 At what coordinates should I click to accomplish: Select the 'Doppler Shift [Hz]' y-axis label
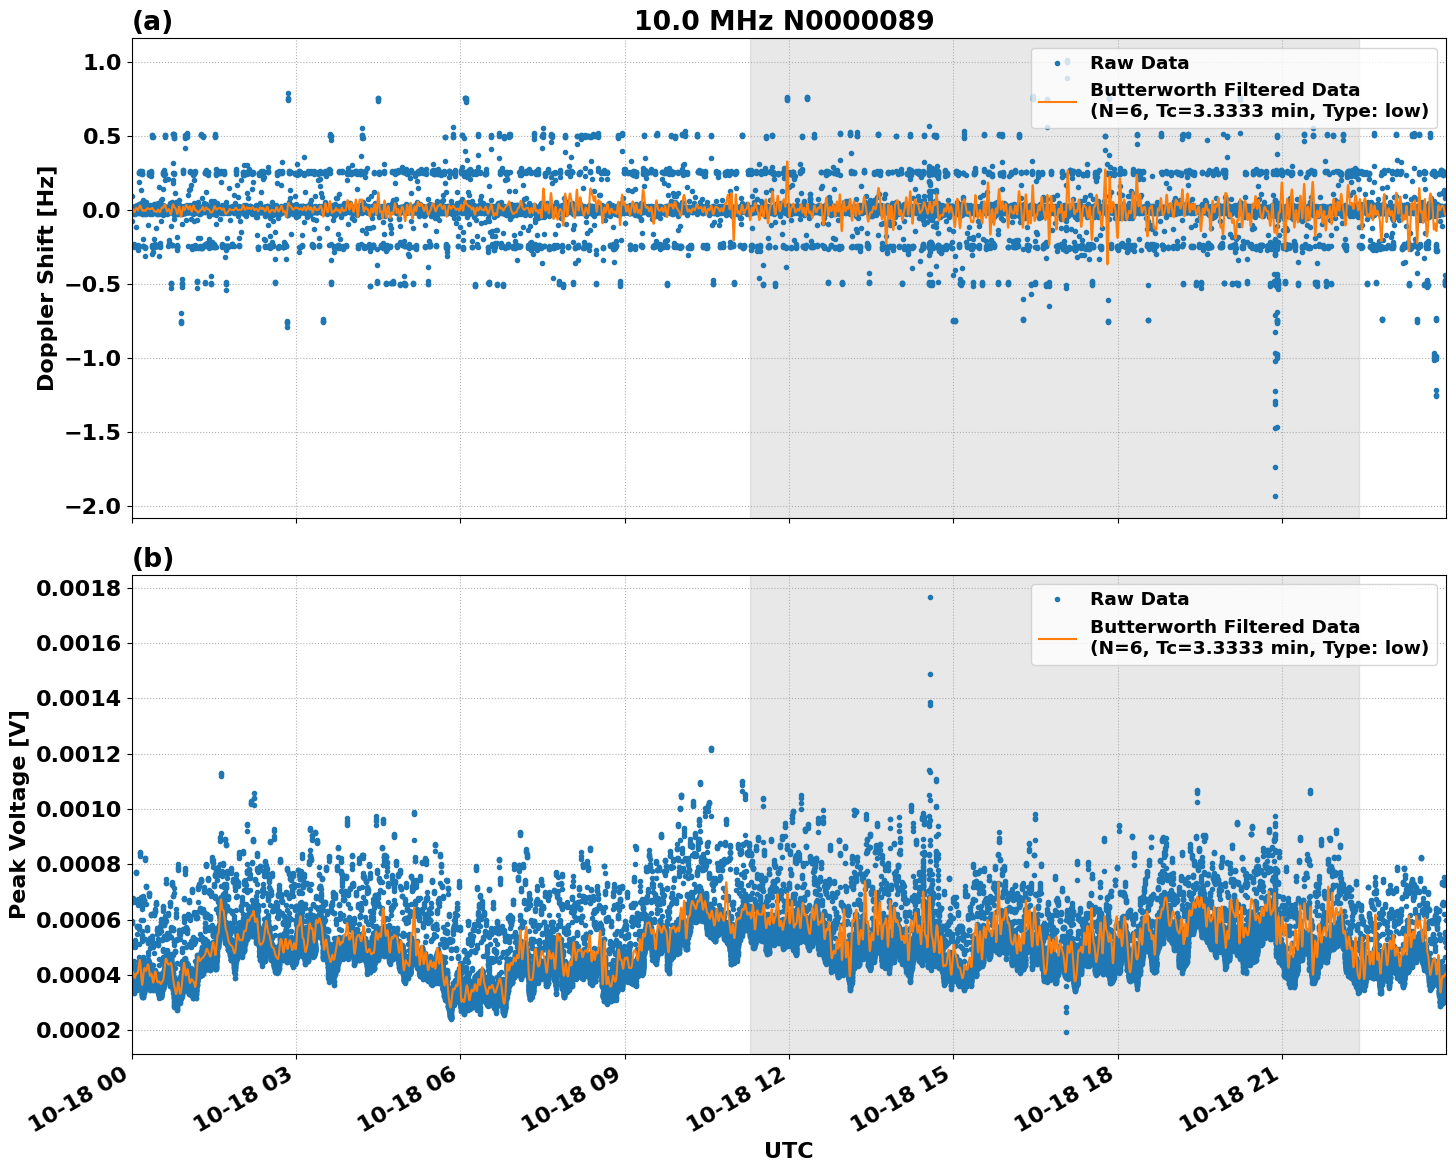[x=46, y=278]
